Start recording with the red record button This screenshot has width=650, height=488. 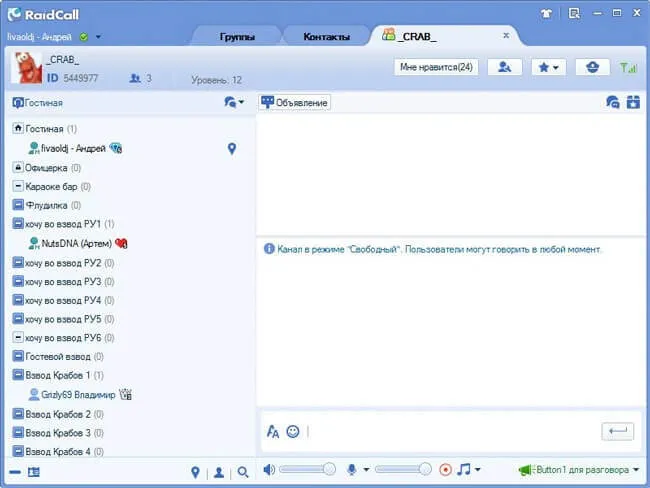click(x=446, y=469)
